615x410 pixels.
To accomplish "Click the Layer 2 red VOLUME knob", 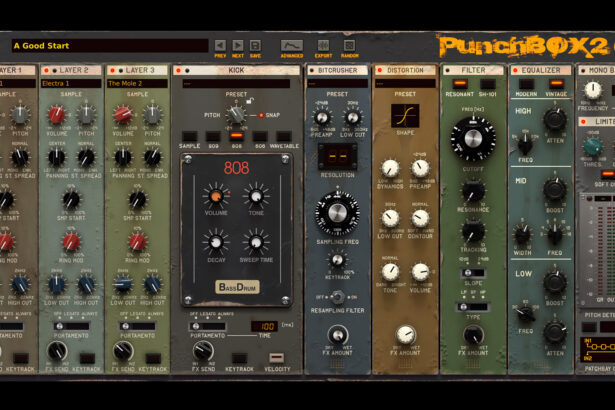I will [56, 115].
